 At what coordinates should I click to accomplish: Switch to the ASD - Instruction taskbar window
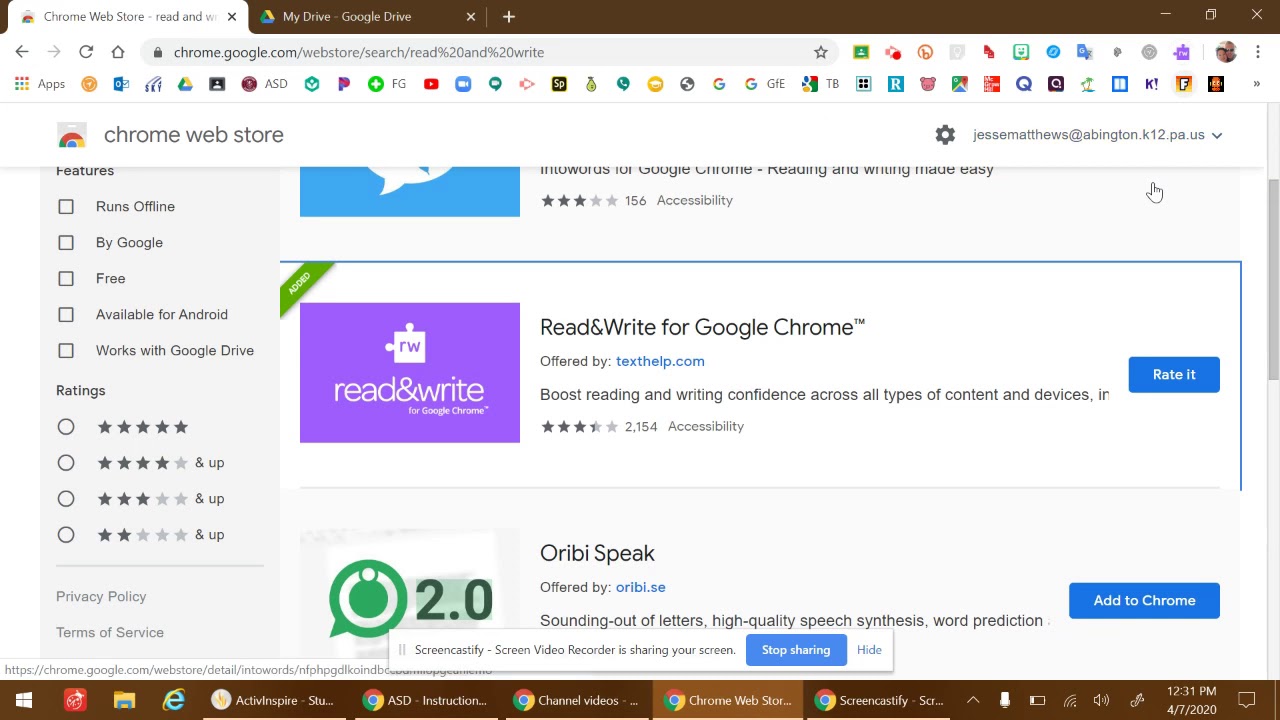pyautogui.click(x=425, y=700)
